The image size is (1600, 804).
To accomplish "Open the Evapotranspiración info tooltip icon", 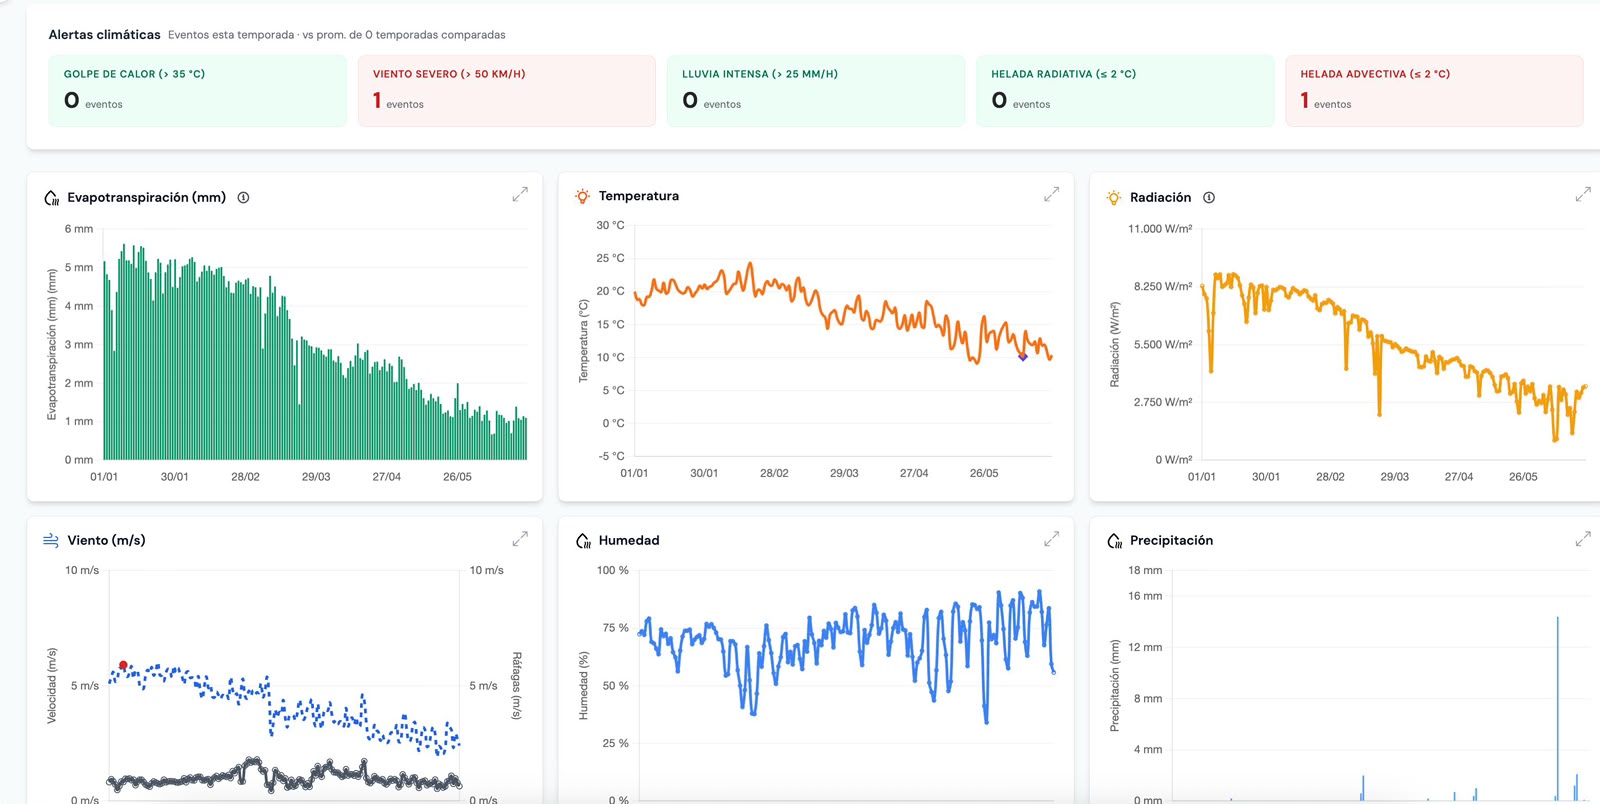I will [243, 198].
